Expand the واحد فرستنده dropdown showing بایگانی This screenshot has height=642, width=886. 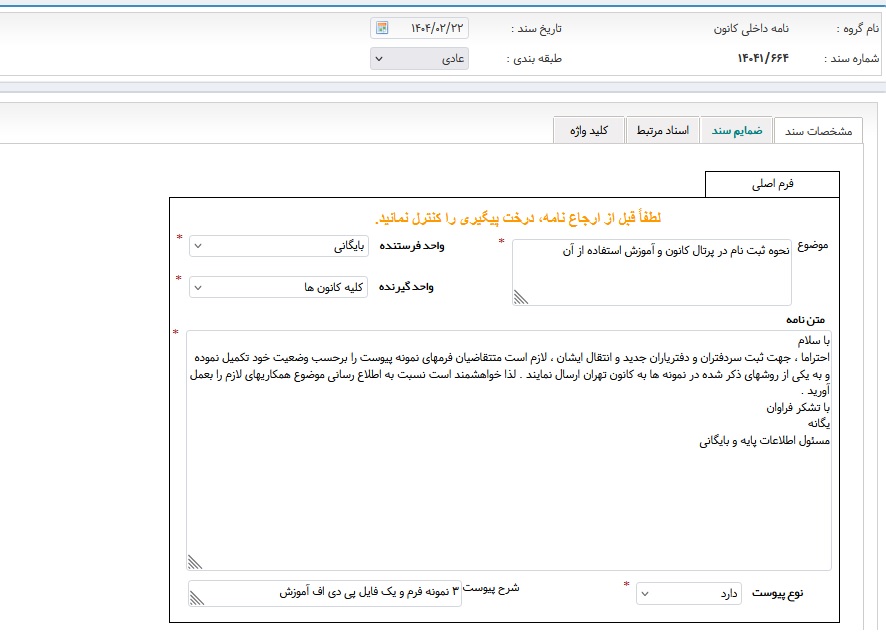[x=279, y=246]
